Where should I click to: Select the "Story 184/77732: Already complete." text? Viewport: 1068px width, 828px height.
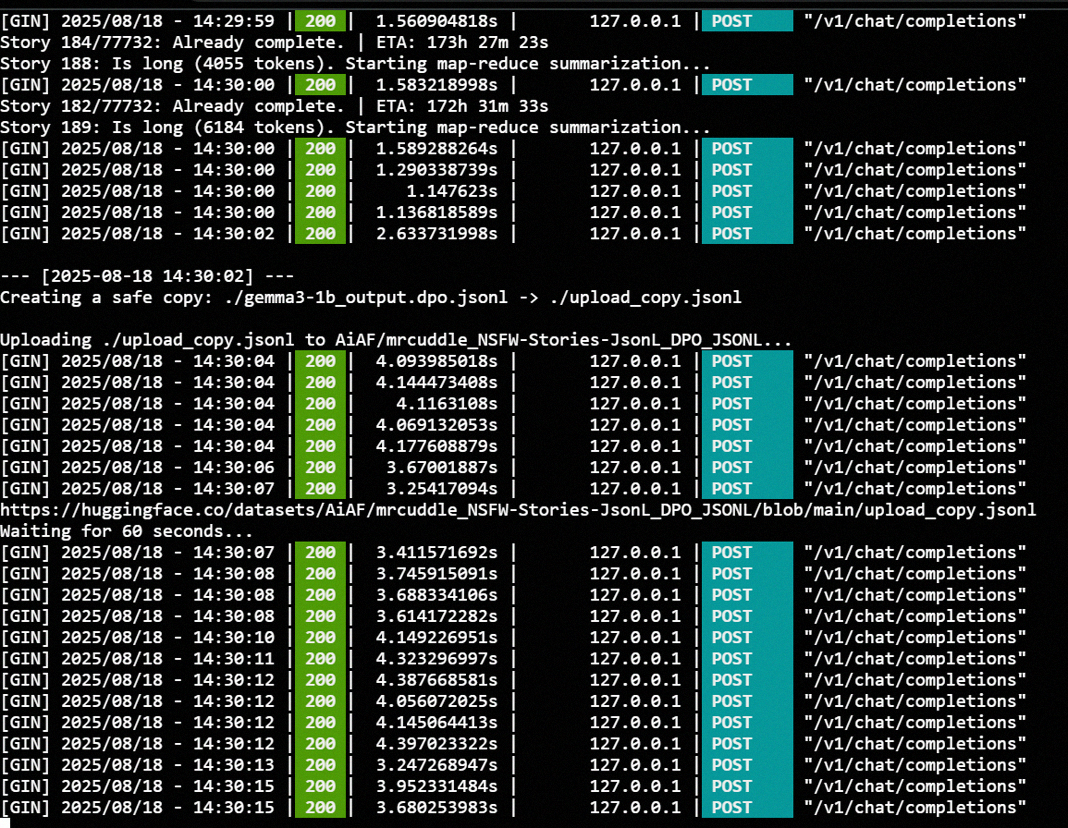pos(172,42)
